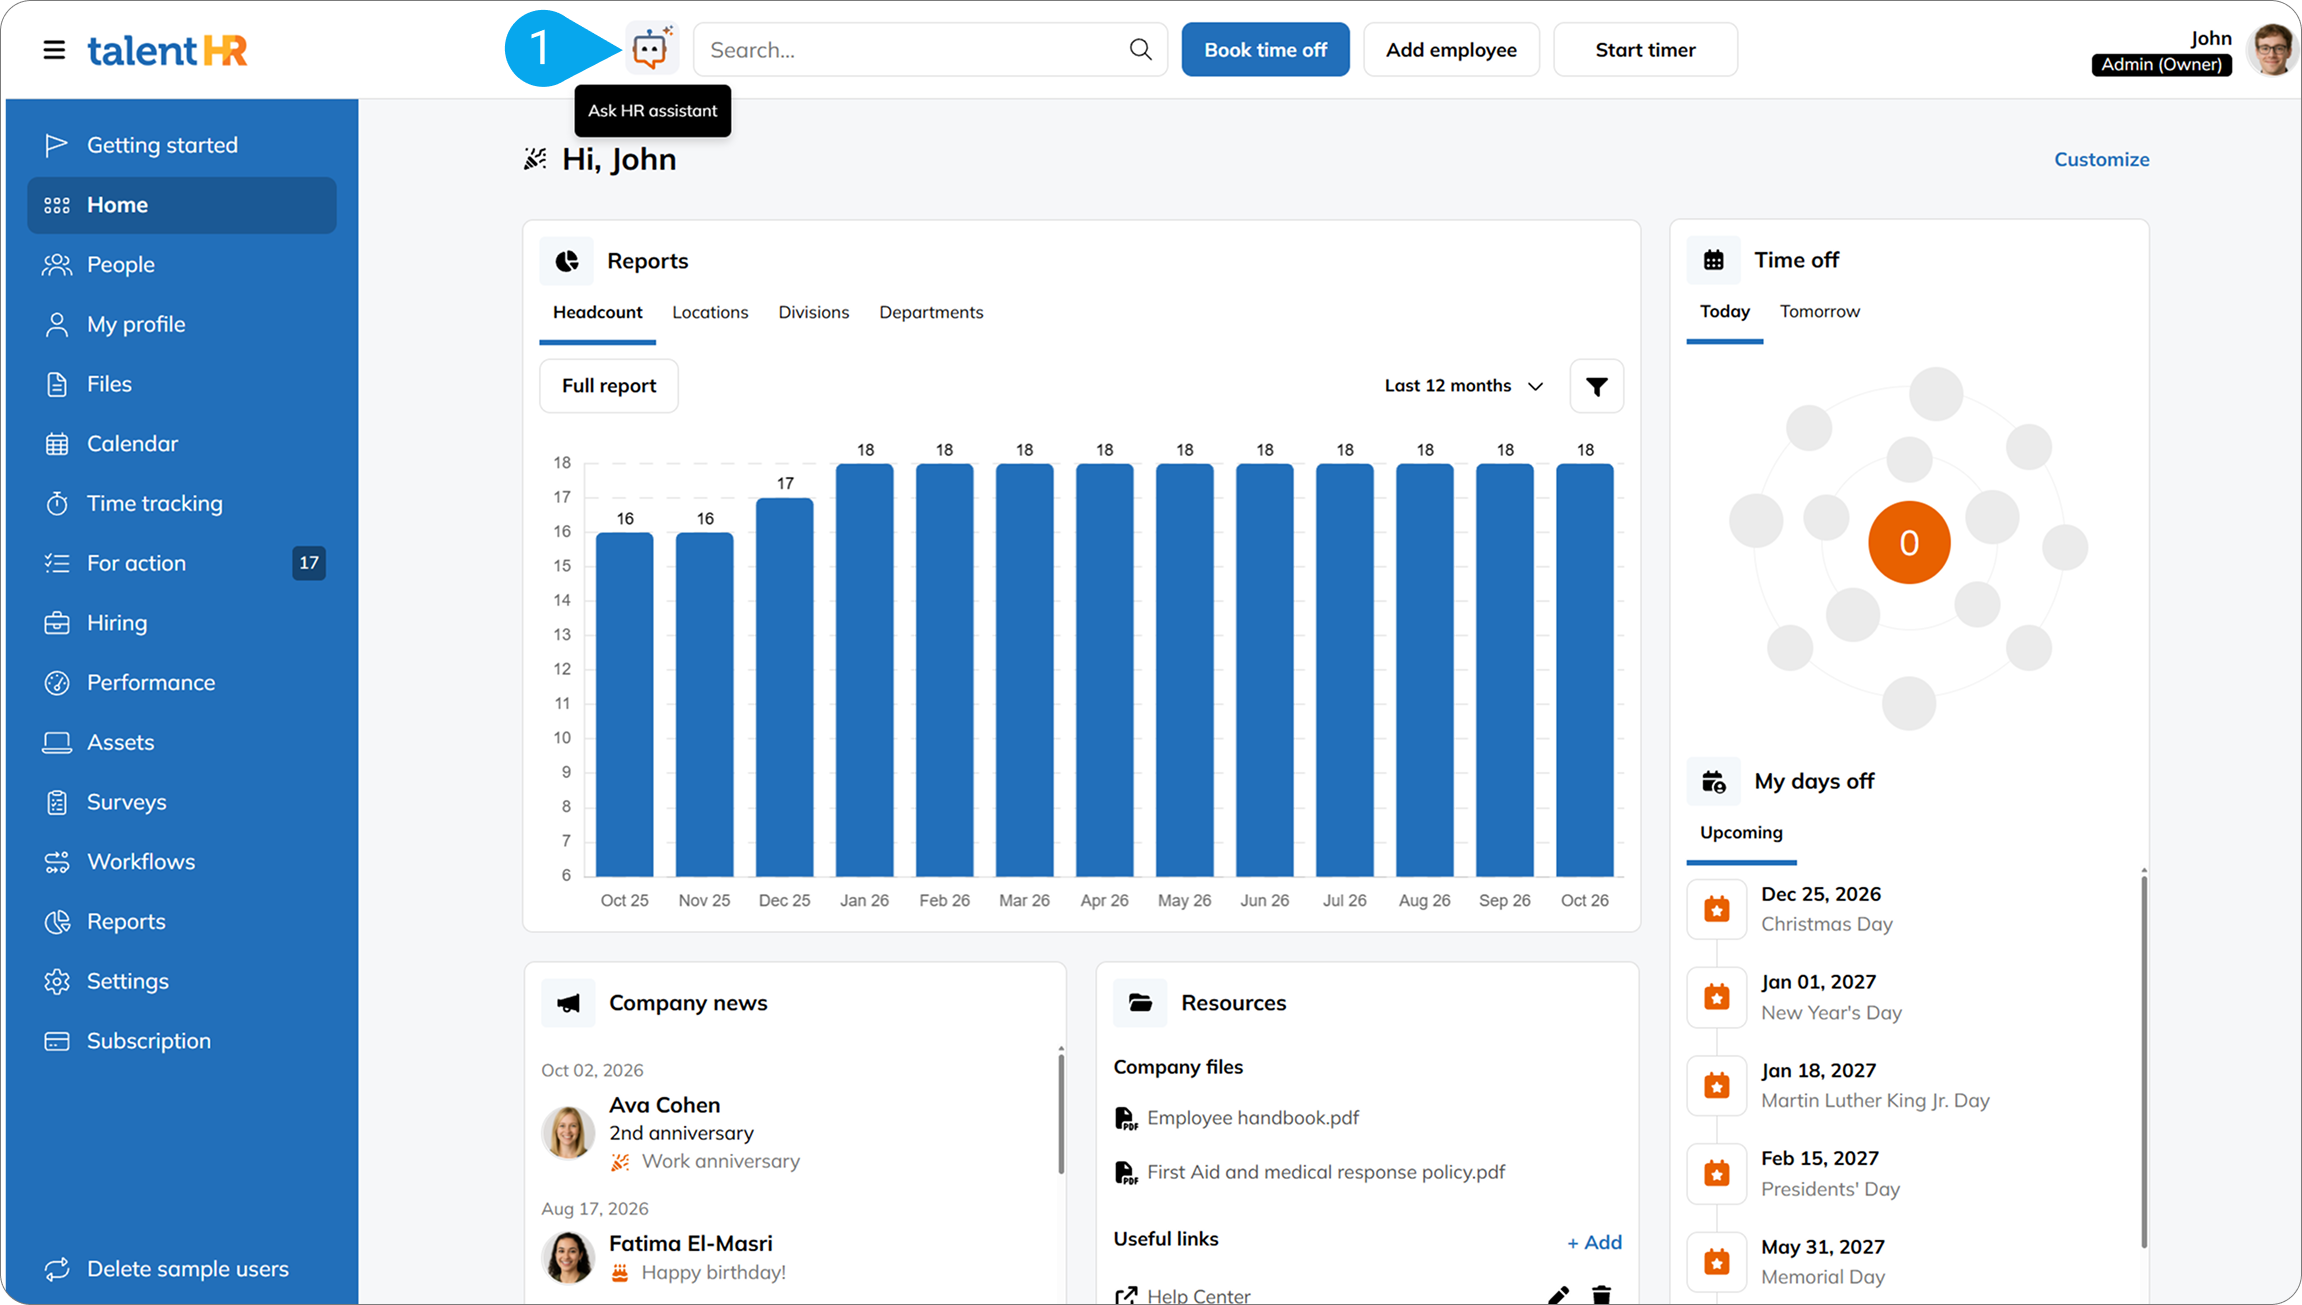
Task: Click the 17 badge on For action
Action: click(309, 563)
